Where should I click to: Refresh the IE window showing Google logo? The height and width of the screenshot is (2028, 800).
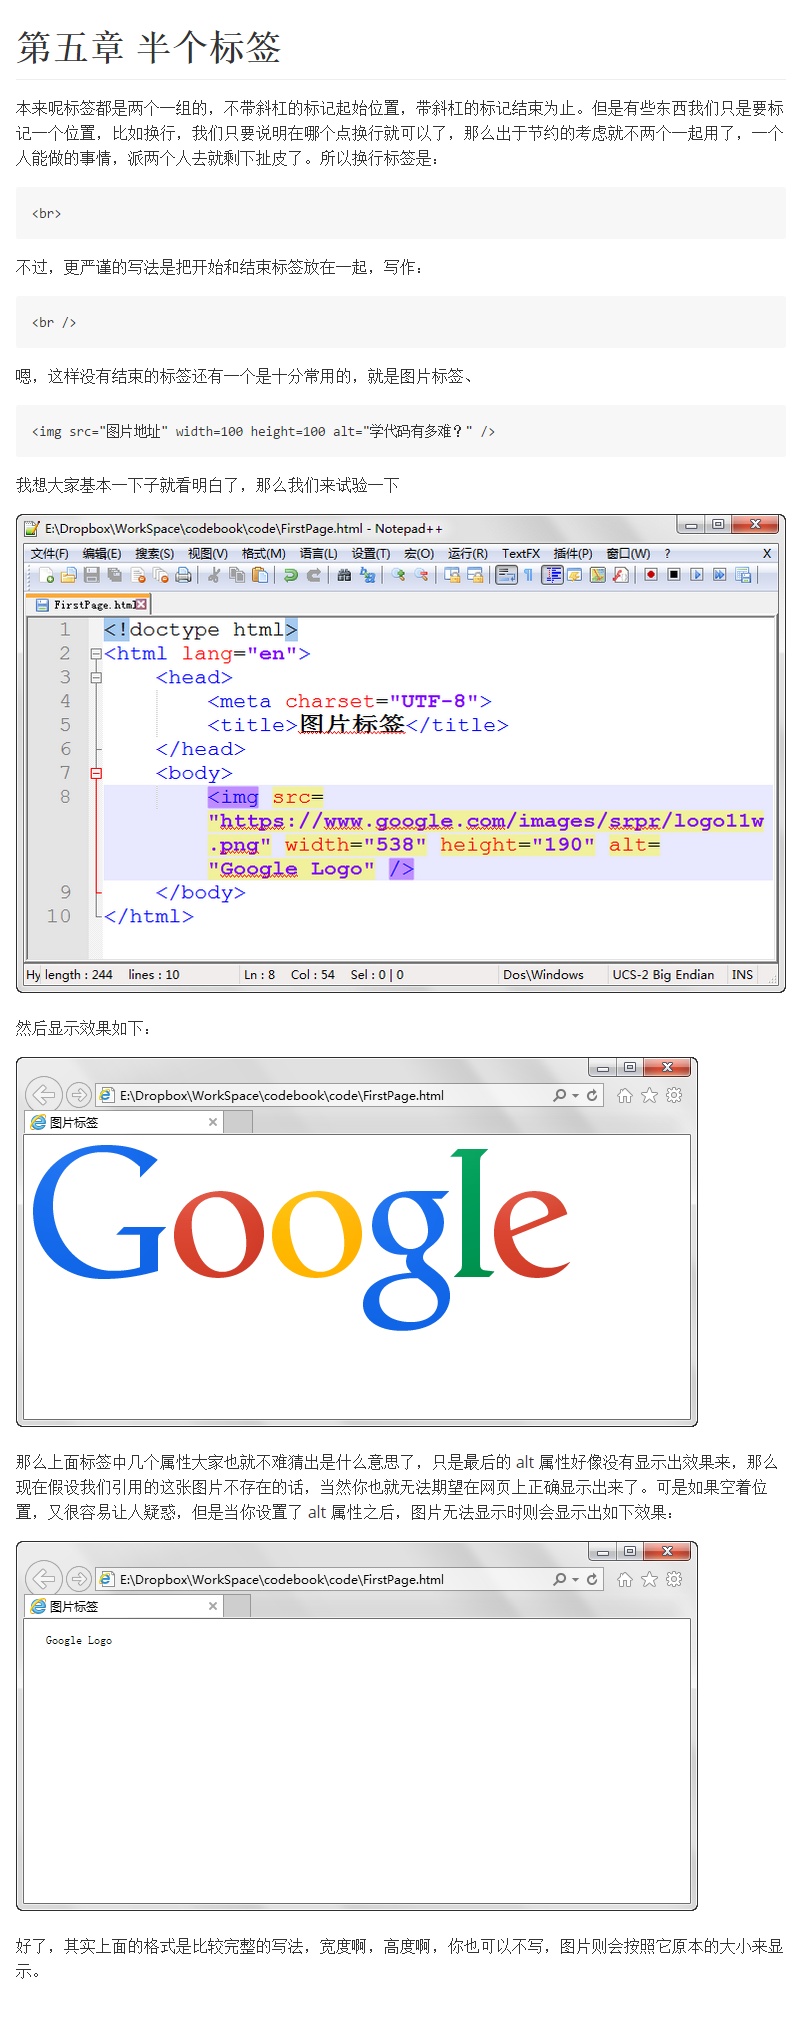(592, 1096)
